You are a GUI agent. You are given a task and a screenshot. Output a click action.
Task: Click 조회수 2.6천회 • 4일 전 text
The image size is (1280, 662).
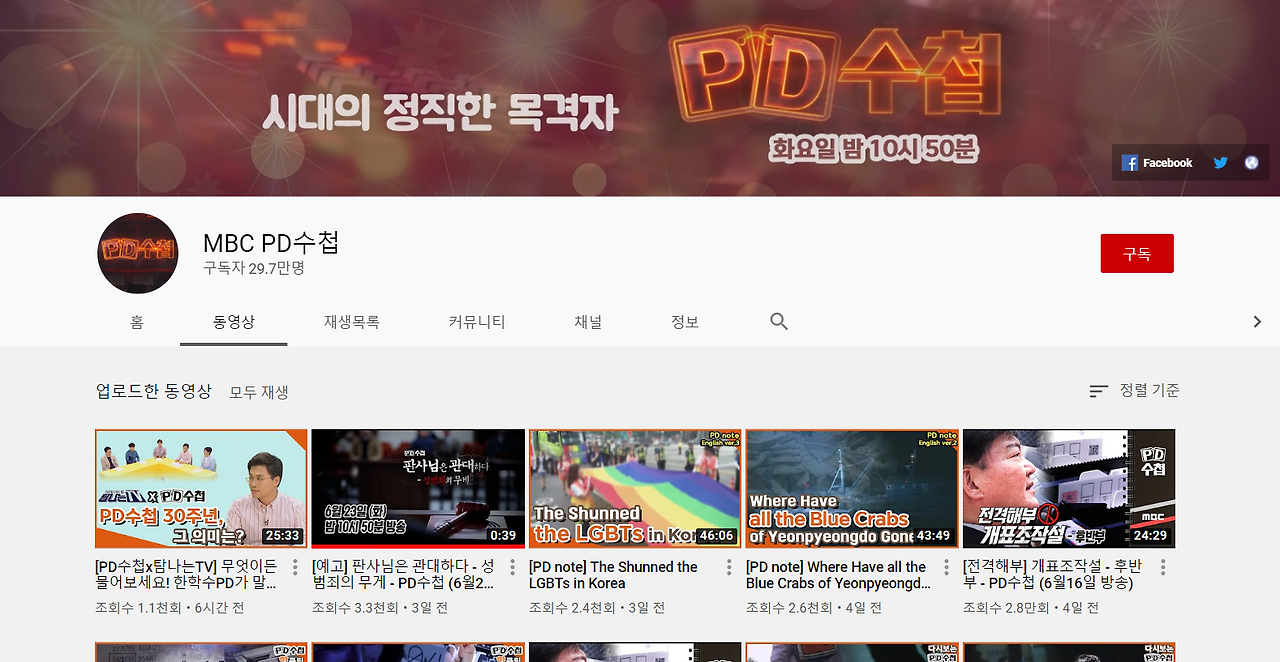coord(814,608)
